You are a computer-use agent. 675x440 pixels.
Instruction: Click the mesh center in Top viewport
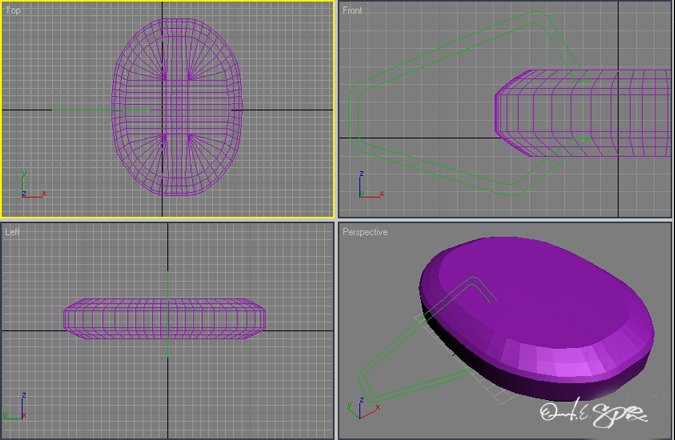(x=176, y=108)
